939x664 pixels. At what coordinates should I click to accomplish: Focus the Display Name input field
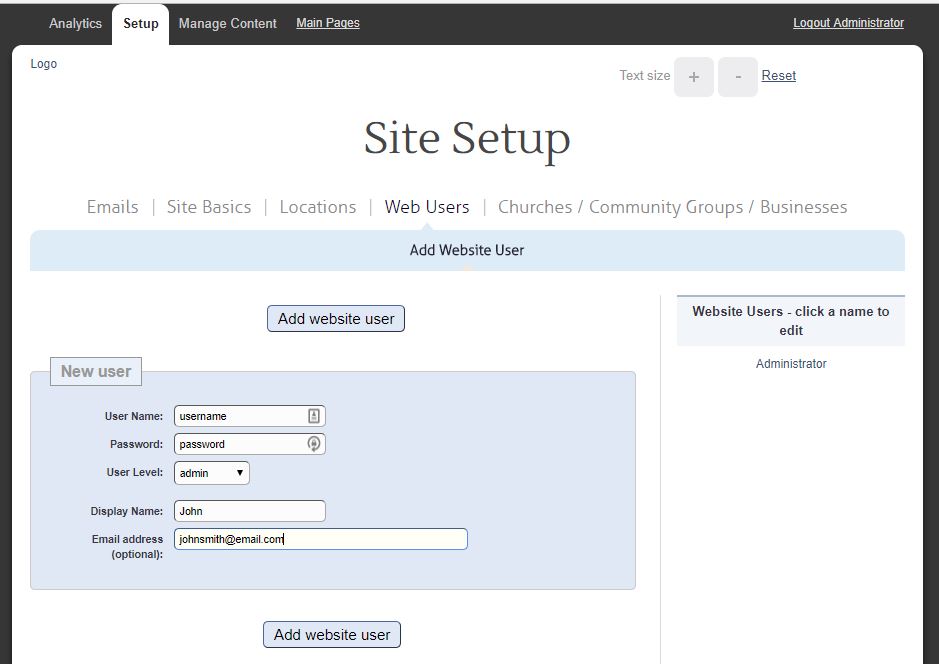(x=250, y=511)
